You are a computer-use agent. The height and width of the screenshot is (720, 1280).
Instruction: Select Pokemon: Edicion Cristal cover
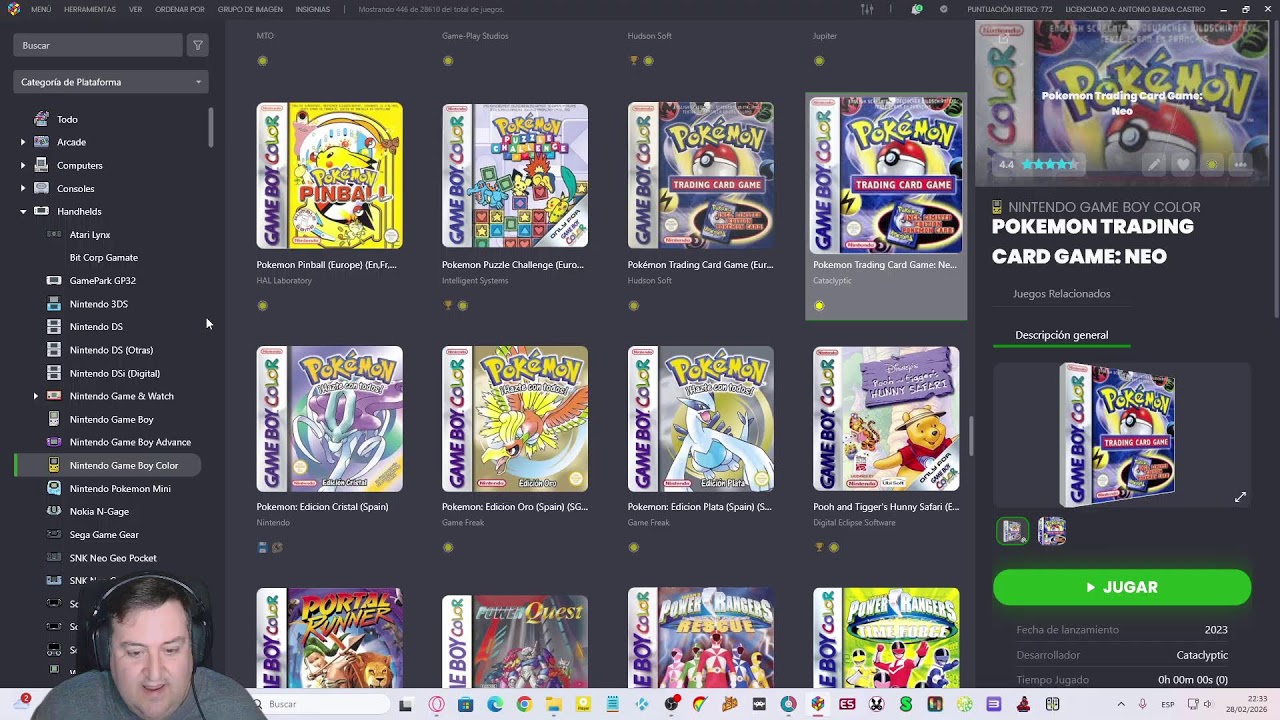(x=329, y=419)
